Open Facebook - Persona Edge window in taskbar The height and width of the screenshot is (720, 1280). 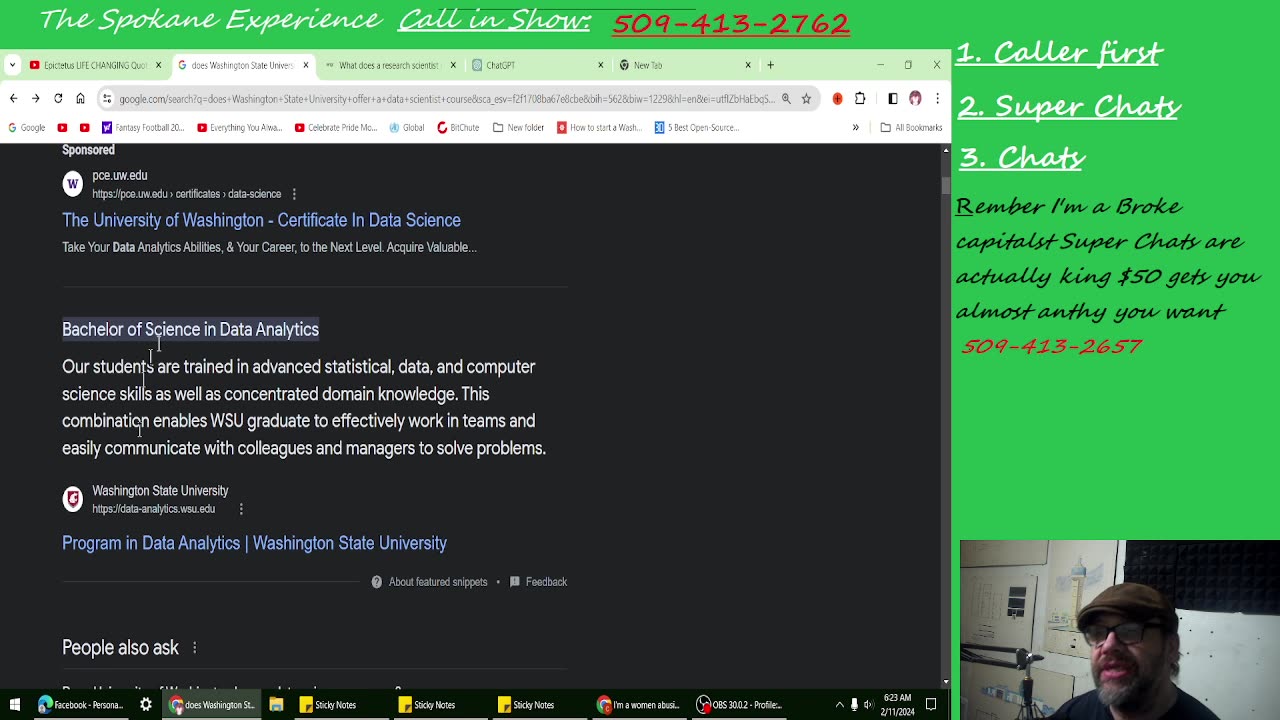(x=80, y=705)
